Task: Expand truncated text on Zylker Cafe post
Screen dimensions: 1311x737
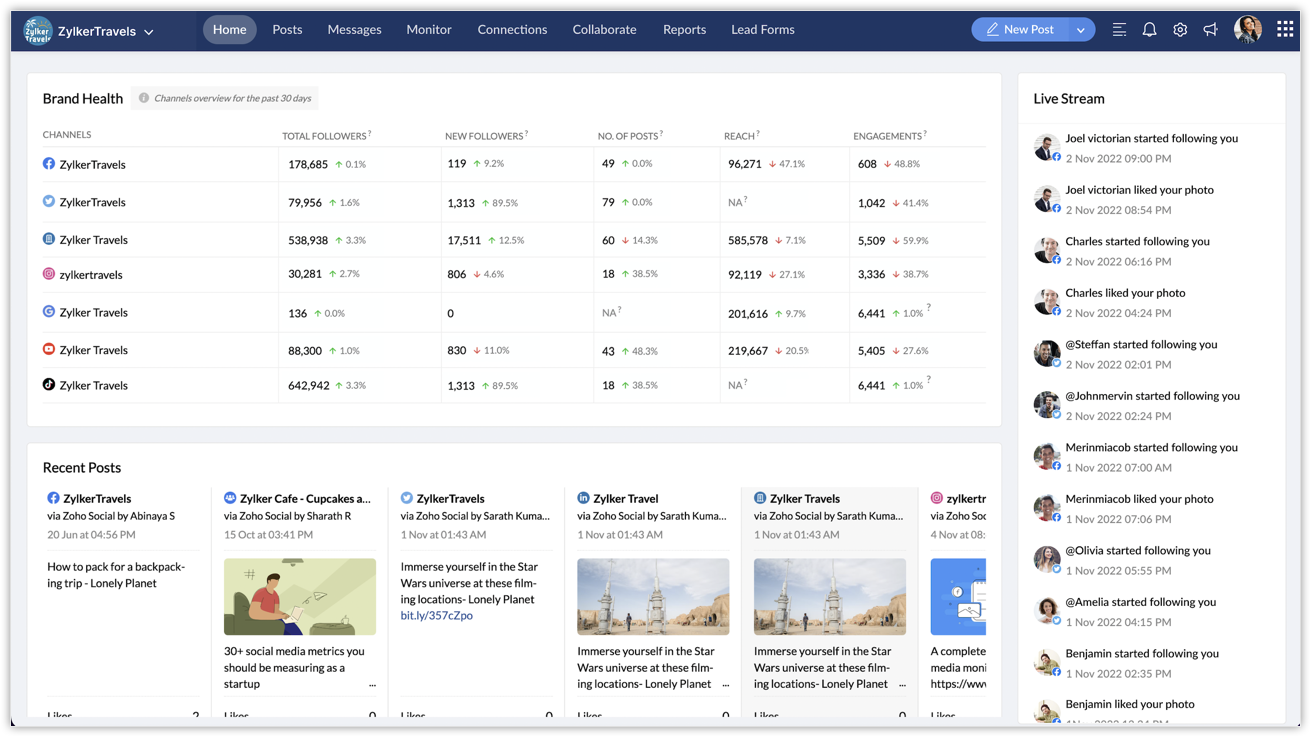Action: click(x=372, y=685)
